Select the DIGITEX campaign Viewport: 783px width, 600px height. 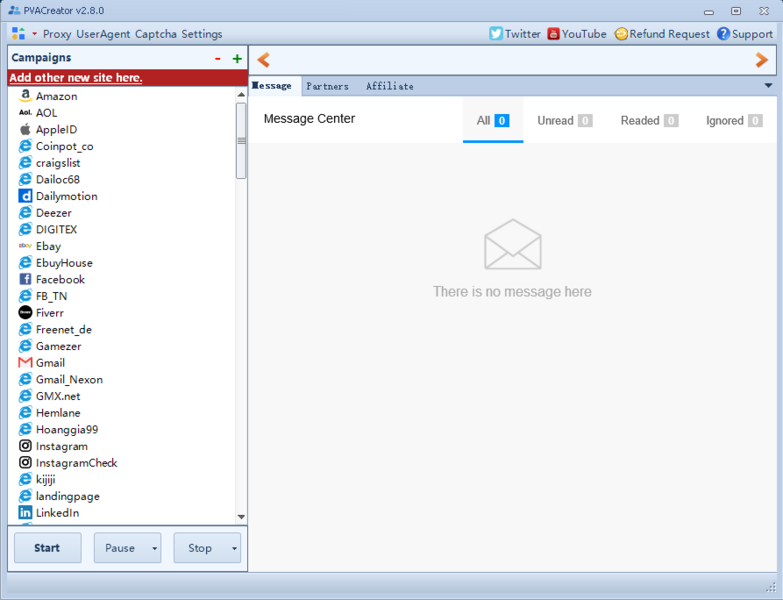(56, 229)
